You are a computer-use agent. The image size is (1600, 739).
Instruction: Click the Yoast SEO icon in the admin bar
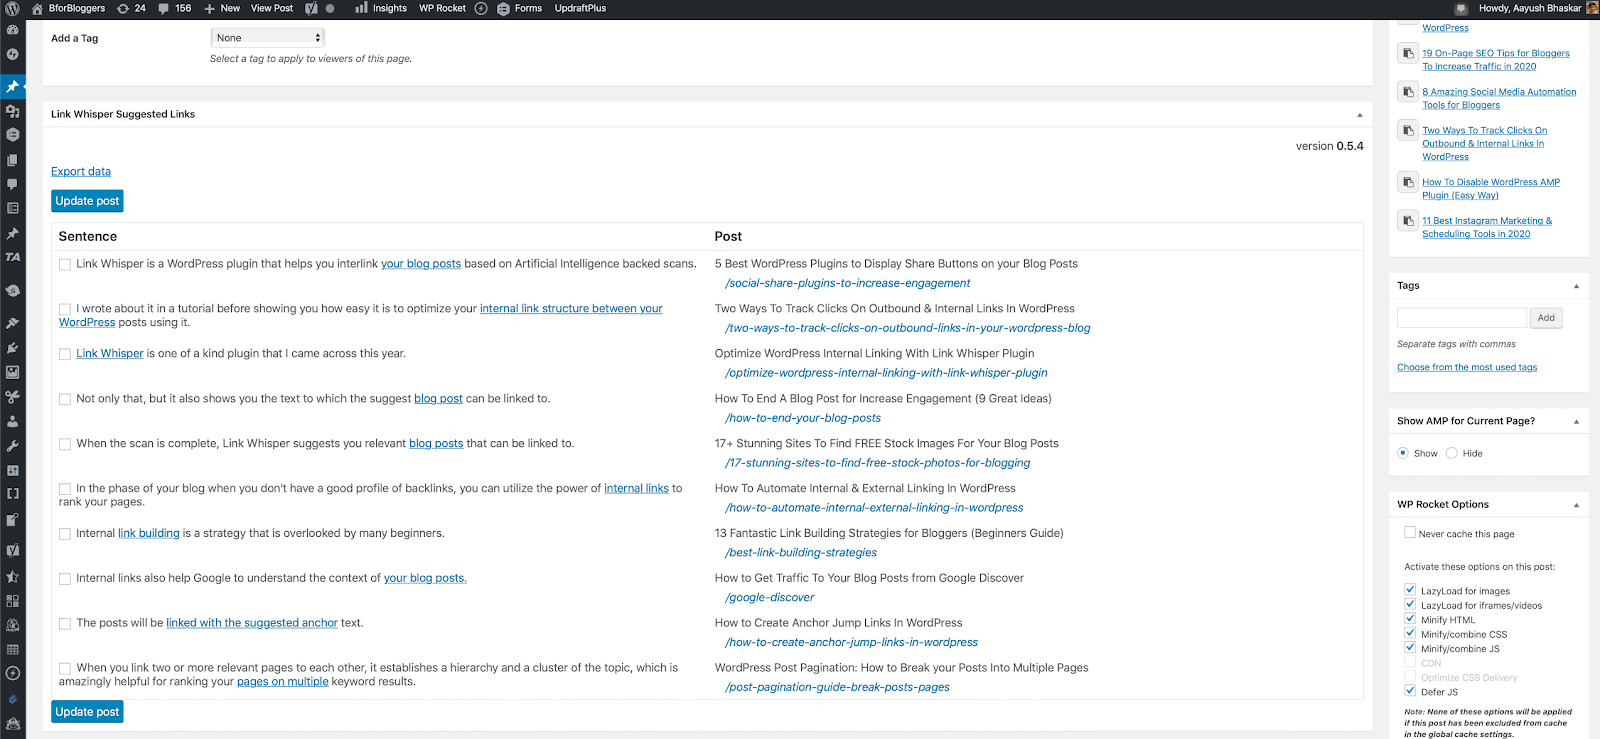coord(311,8)
